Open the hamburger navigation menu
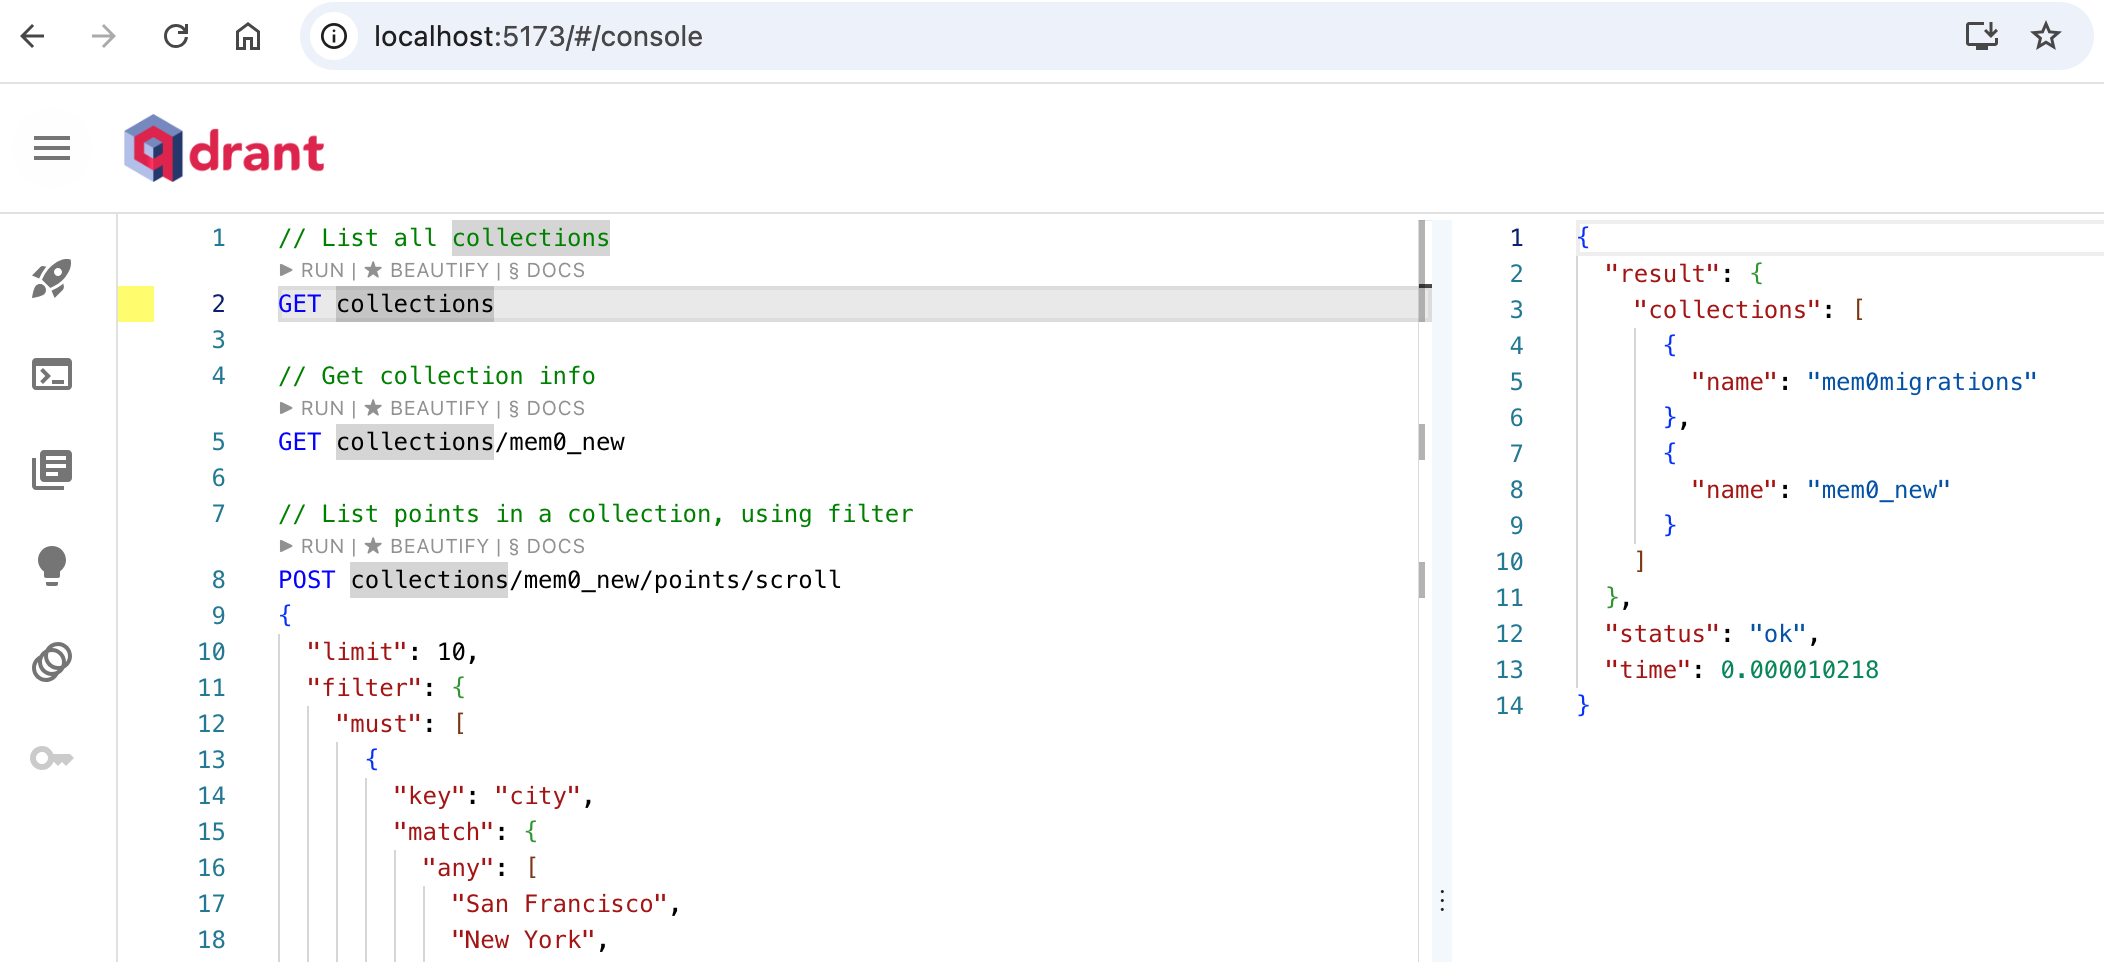The height and width of the screenshot is (962, 2104). coord(52,149)
